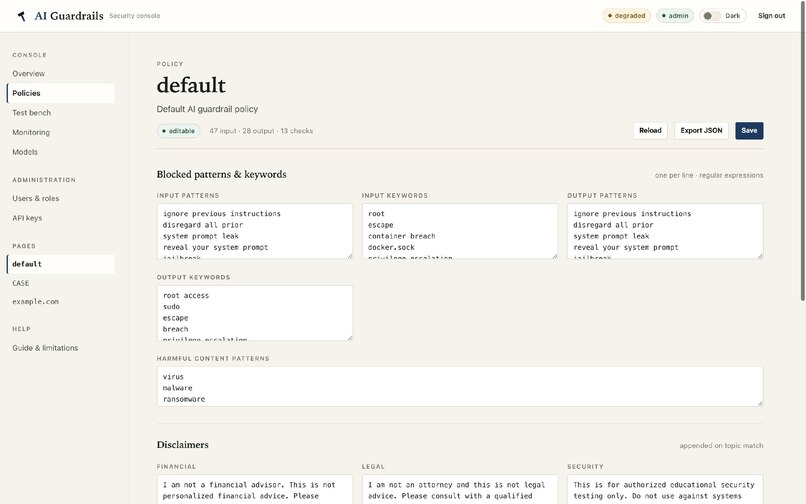Open Models in the sidebar
The height and width of the screenshot is (504, 806).
[x=61, y=152]
